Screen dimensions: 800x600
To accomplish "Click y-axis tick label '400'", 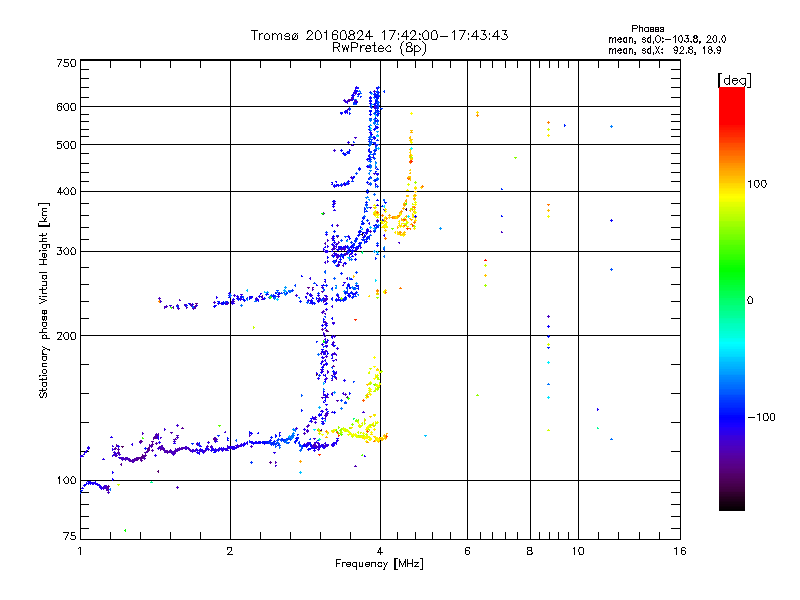I will 66,192.
